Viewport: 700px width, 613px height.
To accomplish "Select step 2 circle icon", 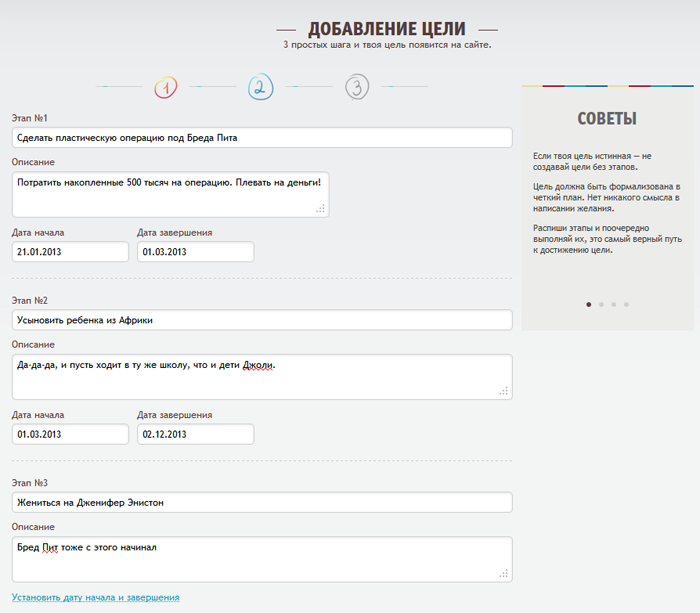I will coord(260,87).
